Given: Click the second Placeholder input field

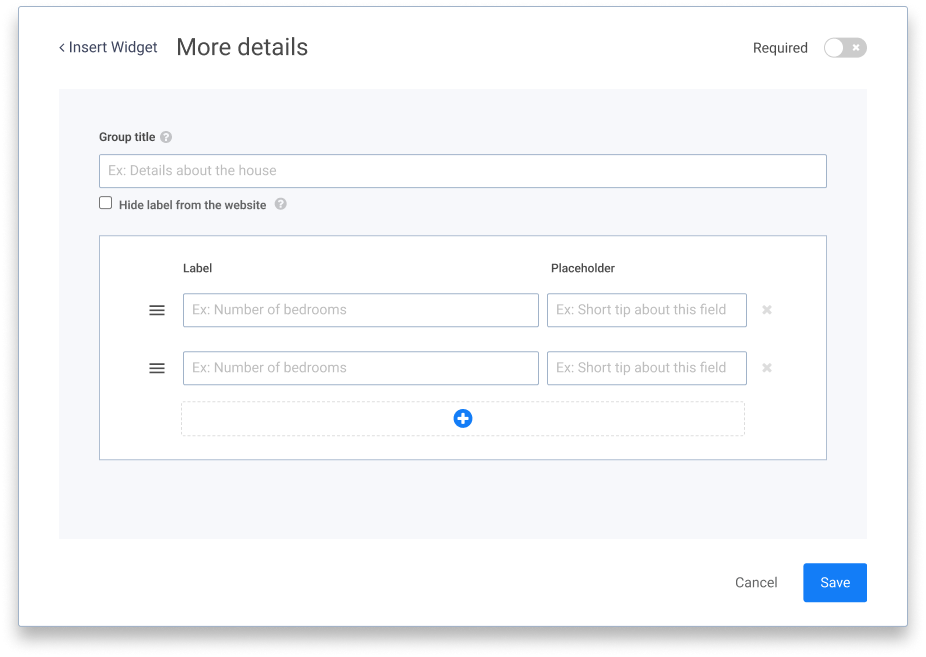Looking at the screenshot, I should point(646,368).
